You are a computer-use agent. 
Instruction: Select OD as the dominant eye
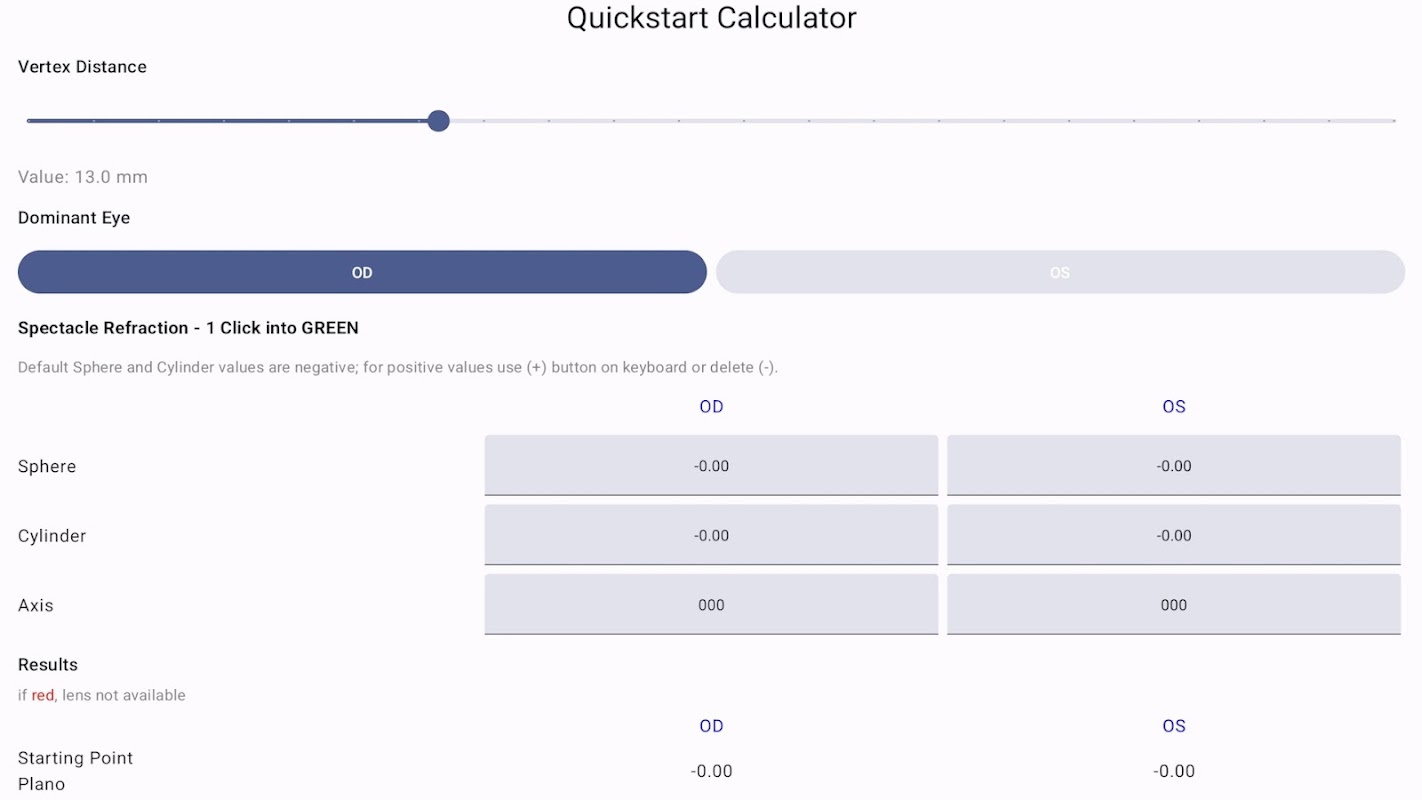click(x=362, y=272)
